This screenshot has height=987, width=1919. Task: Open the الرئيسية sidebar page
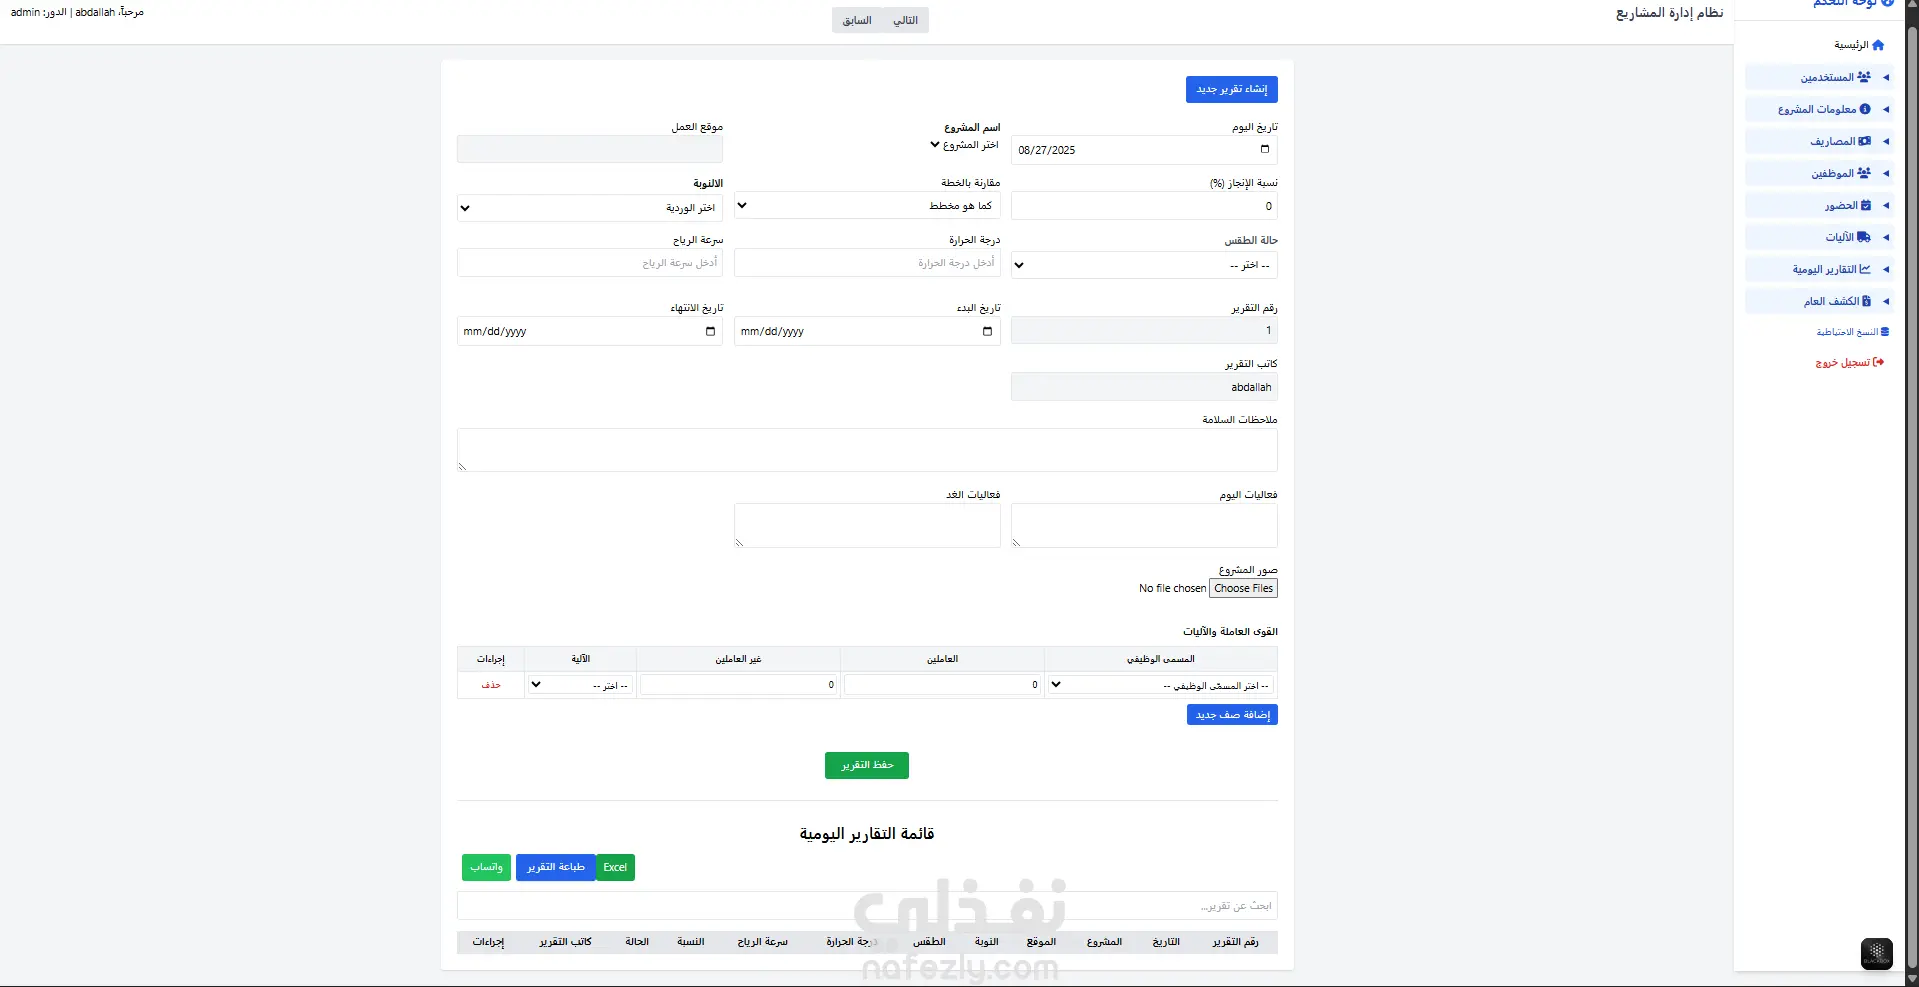coord(1859,45)
